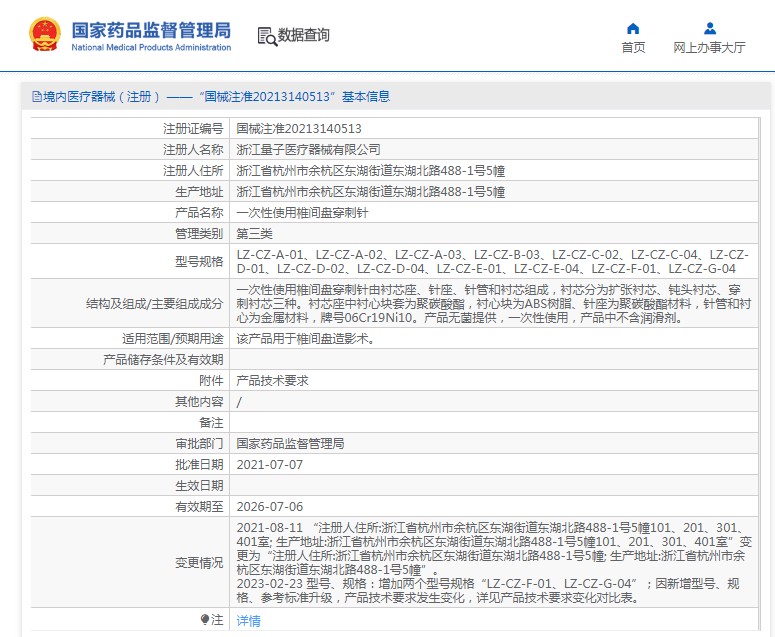
Task: Click registration number 国械注准20213140513 cell
Action: pos(298,129)
